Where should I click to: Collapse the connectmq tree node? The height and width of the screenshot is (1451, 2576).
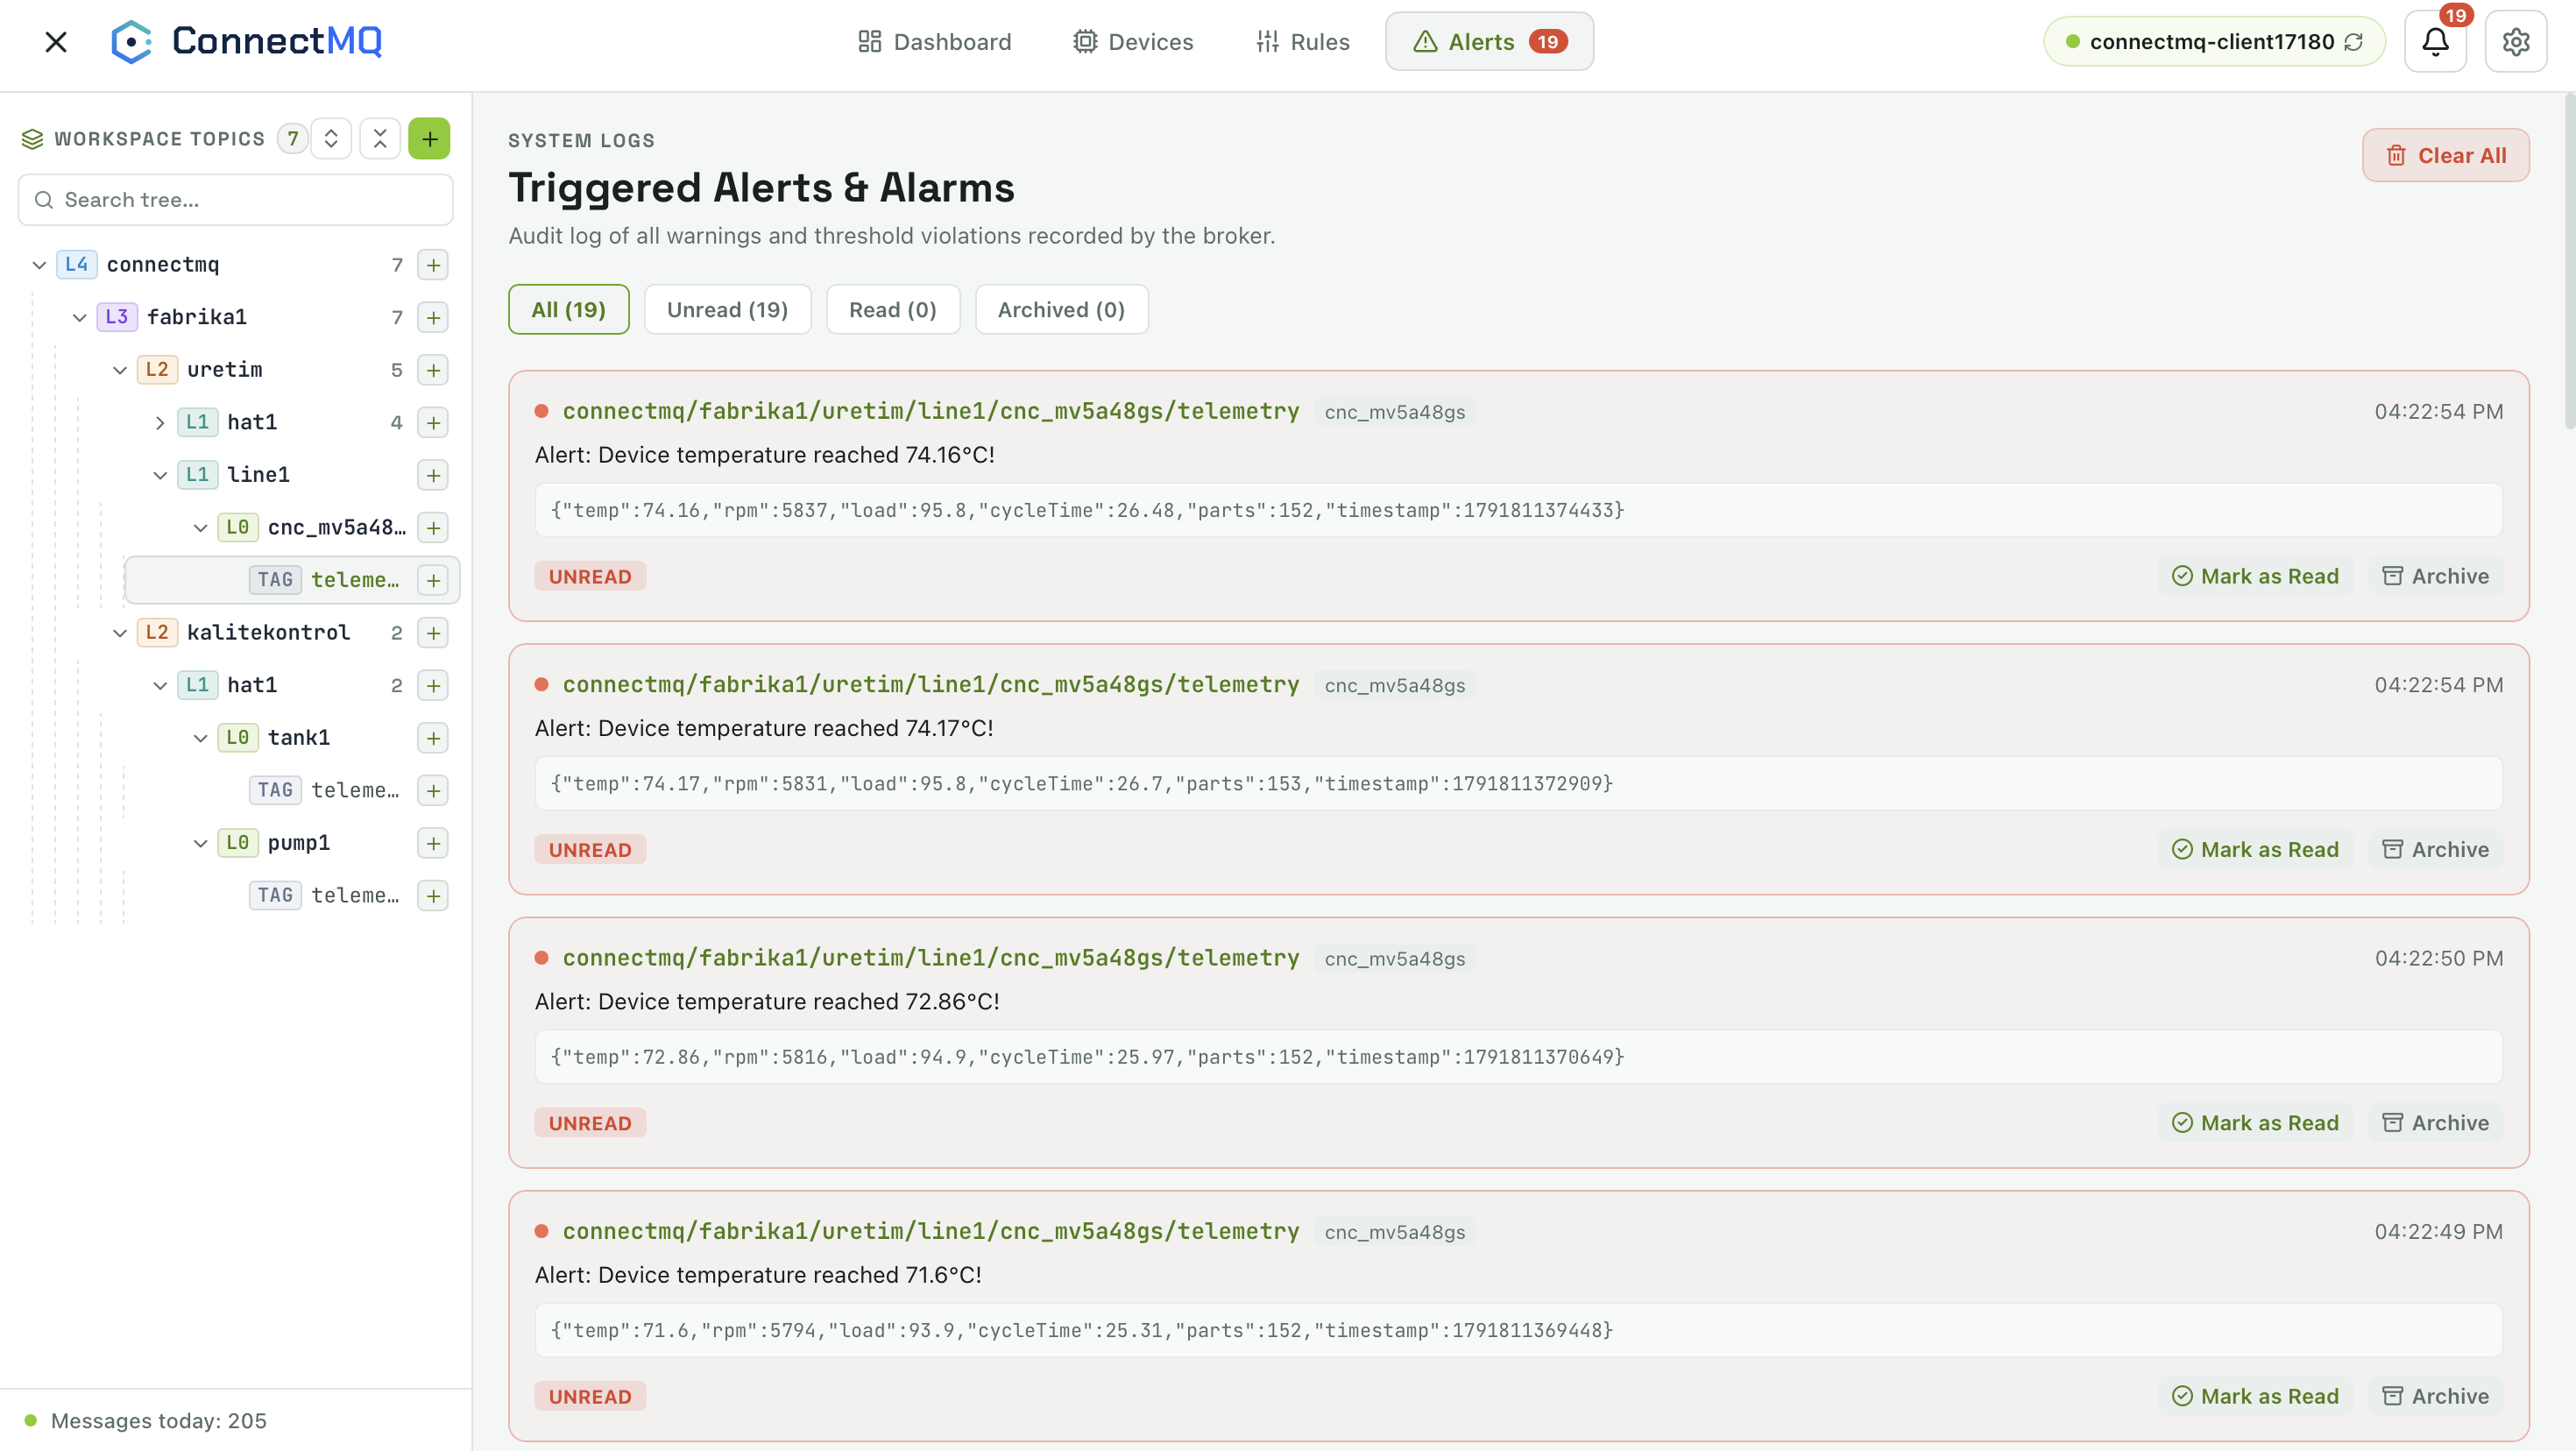point(39,265)
